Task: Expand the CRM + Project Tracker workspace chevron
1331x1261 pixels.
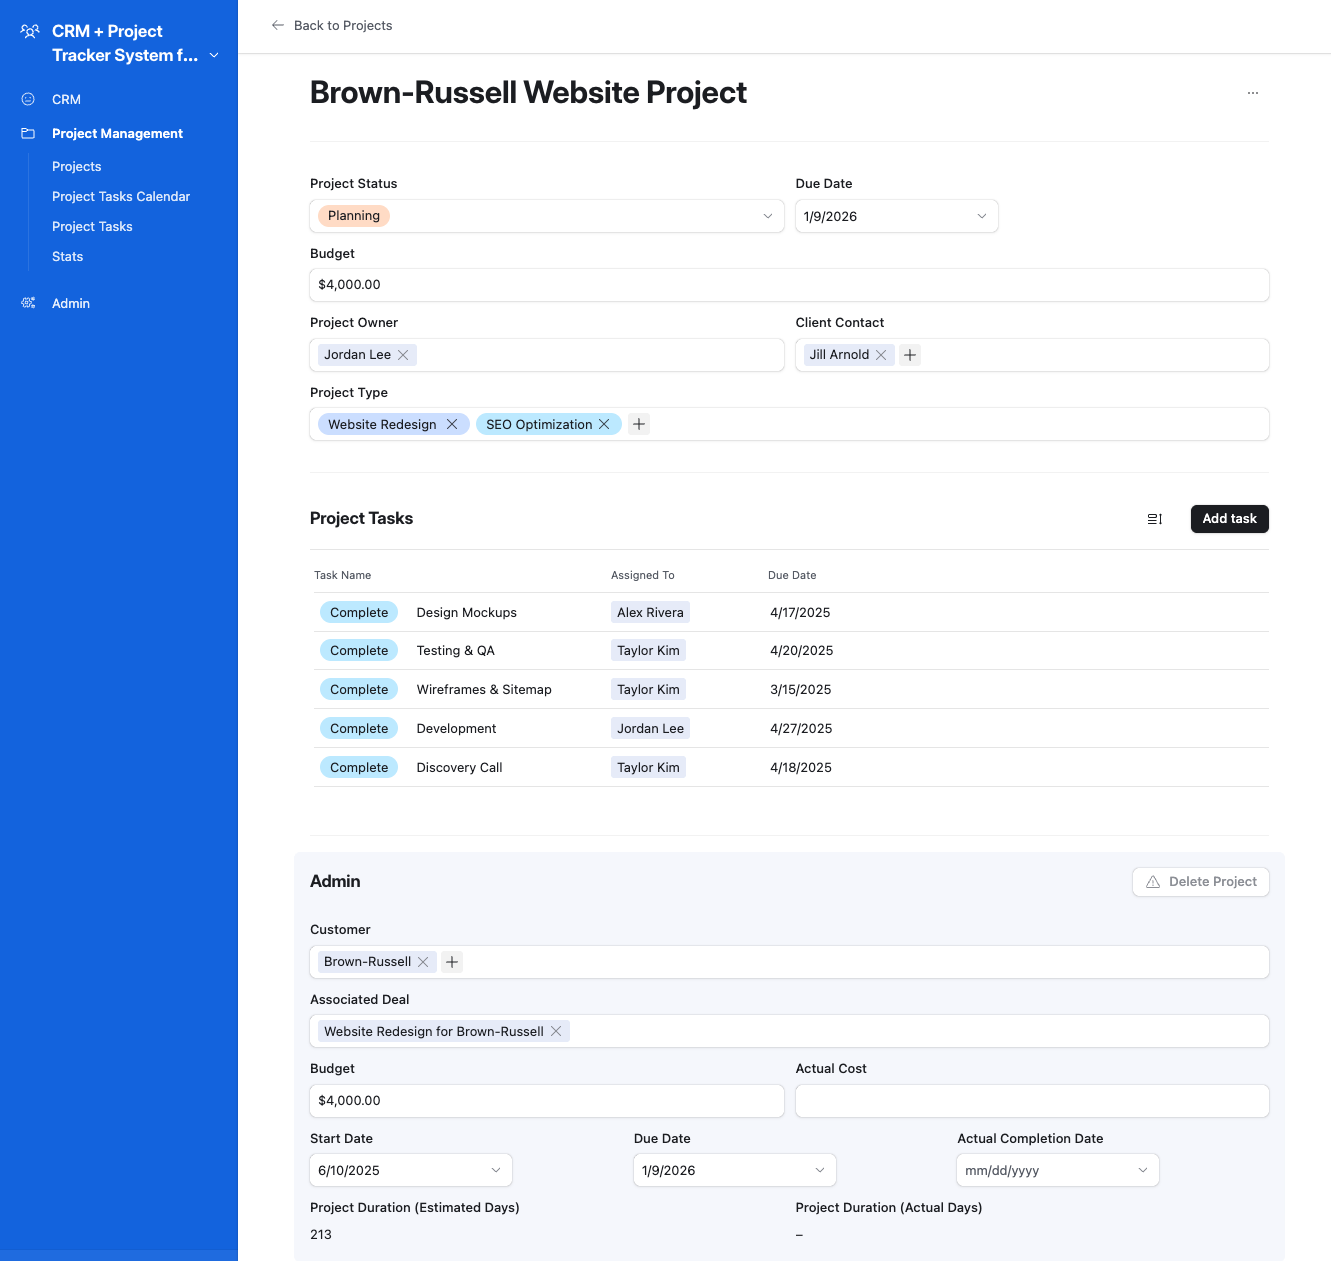Action: [x=214, y=55]
